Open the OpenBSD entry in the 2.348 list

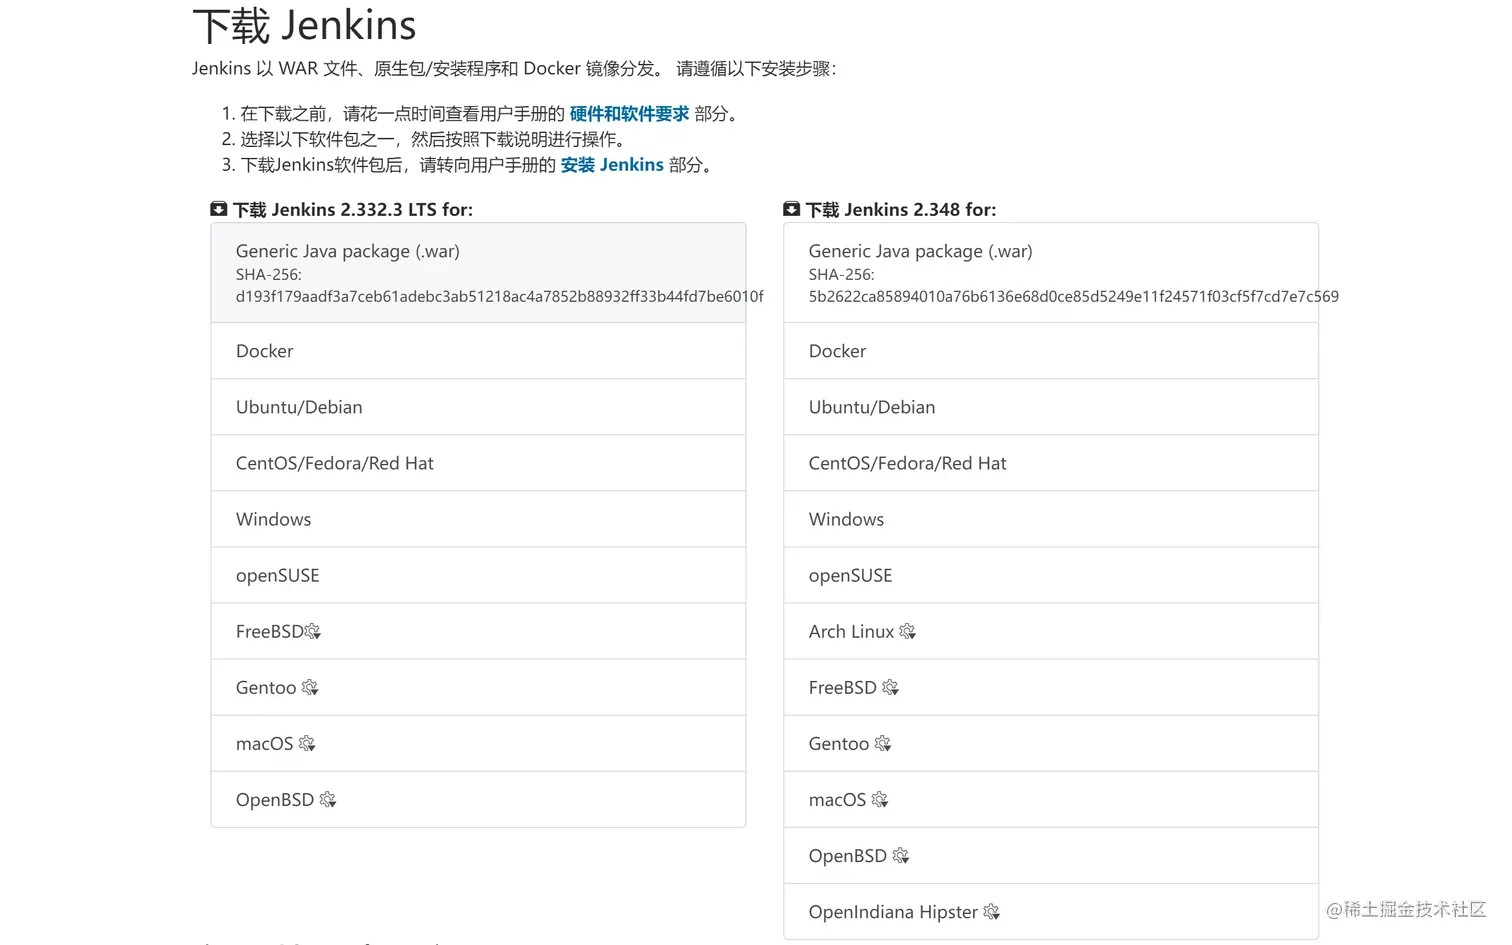(1051, 855)
